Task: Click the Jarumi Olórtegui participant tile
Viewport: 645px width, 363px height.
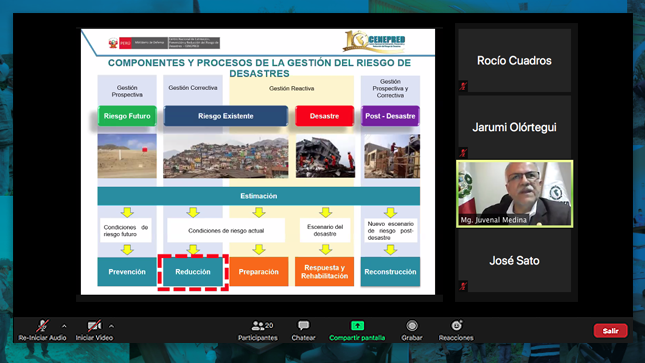Action: (514, 127)
